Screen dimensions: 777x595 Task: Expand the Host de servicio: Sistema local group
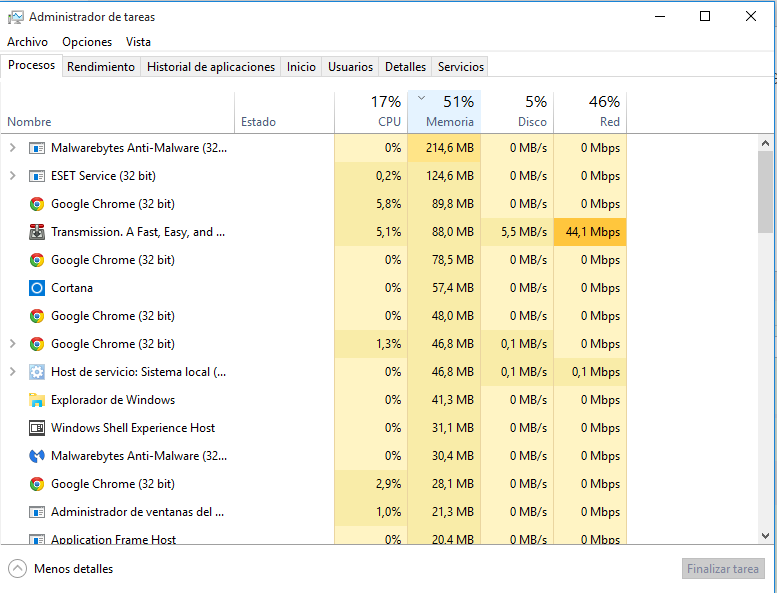[x=12, y=372]
